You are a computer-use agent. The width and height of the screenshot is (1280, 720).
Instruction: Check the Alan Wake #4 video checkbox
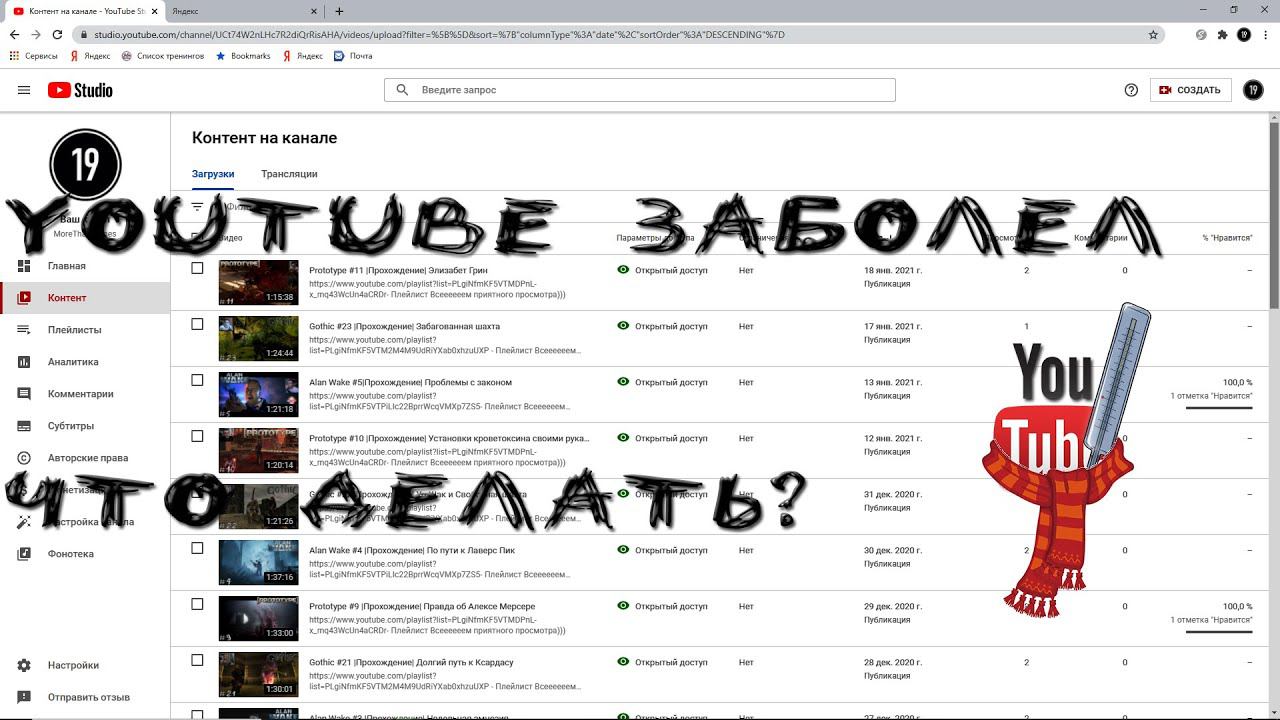pos(197,548)
